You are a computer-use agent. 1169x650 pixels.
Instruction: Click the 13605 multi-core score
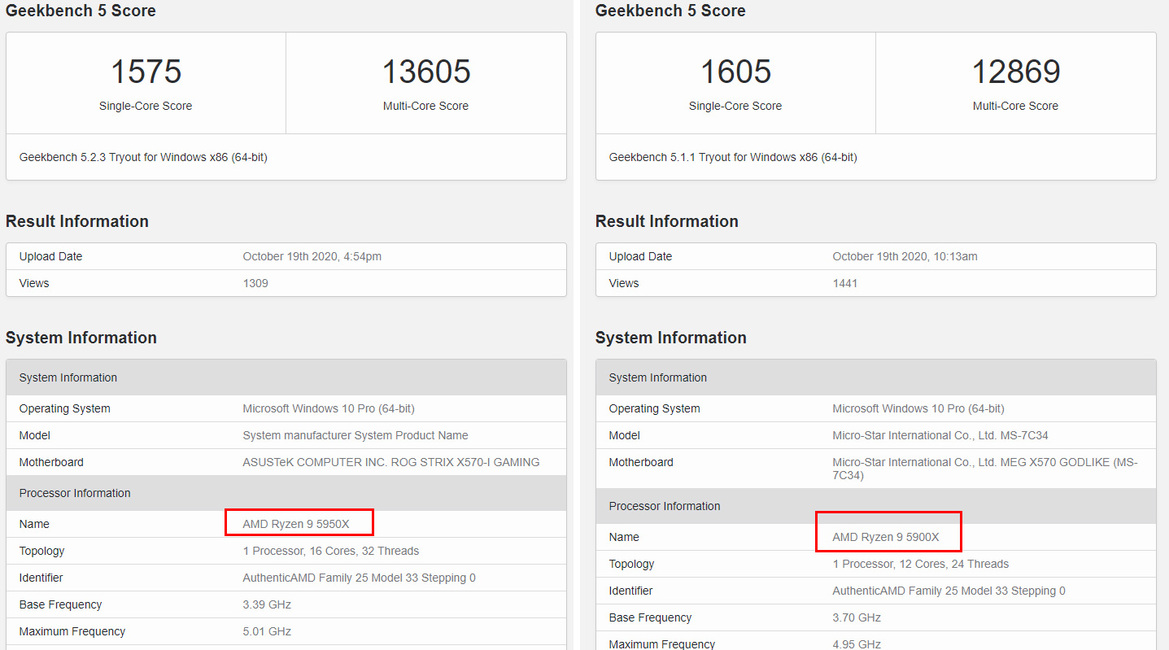point(426,72)
